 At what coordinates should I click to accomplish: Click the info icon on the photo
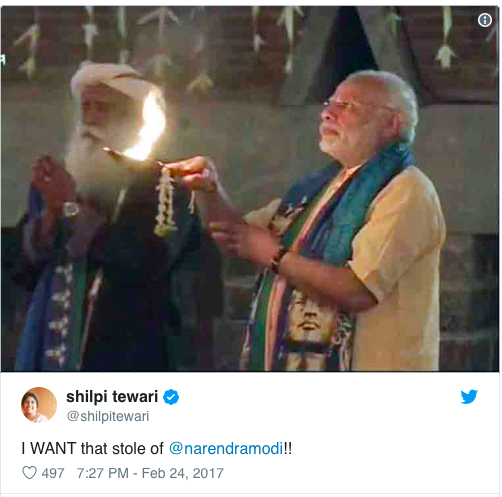coord(485,20)
